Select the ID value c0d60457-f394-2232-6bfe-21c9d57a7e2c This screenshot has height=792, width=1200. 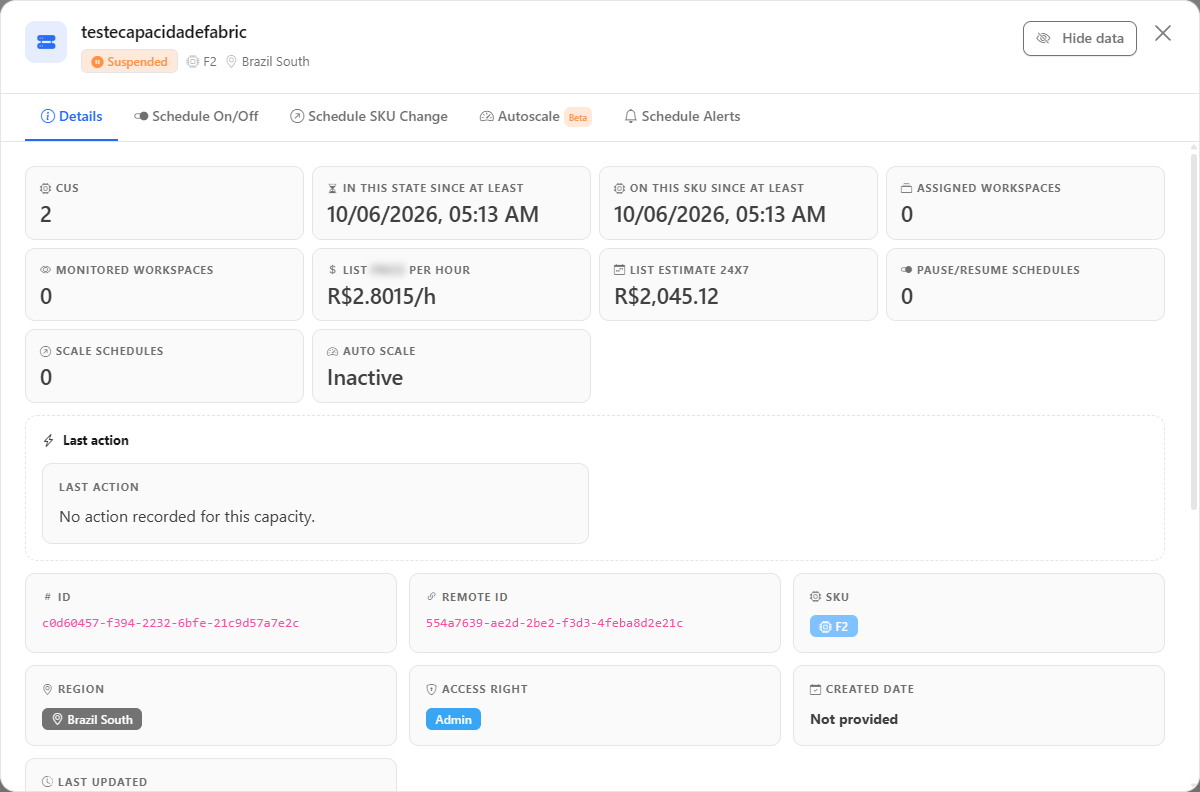tap(170, 623)
